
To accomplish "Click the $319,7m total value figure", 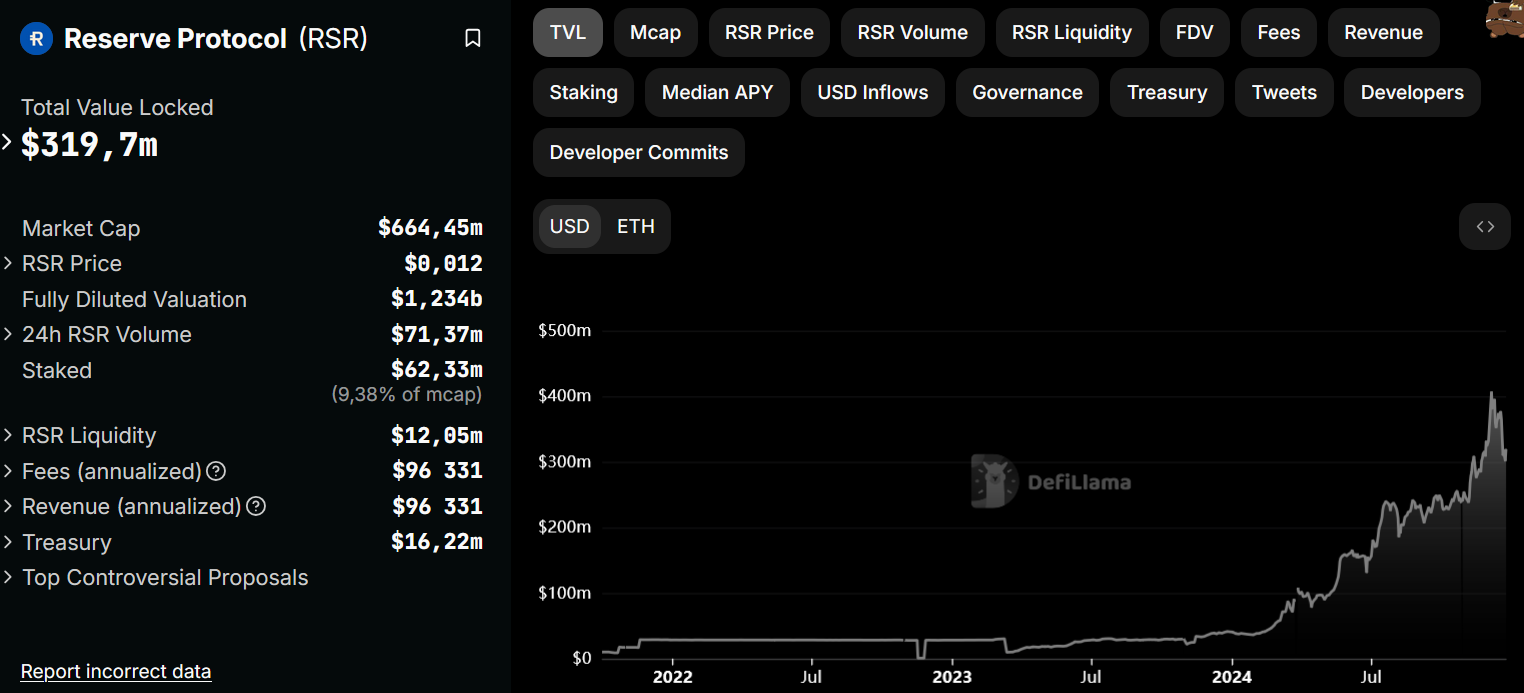I will click(90, 145).
